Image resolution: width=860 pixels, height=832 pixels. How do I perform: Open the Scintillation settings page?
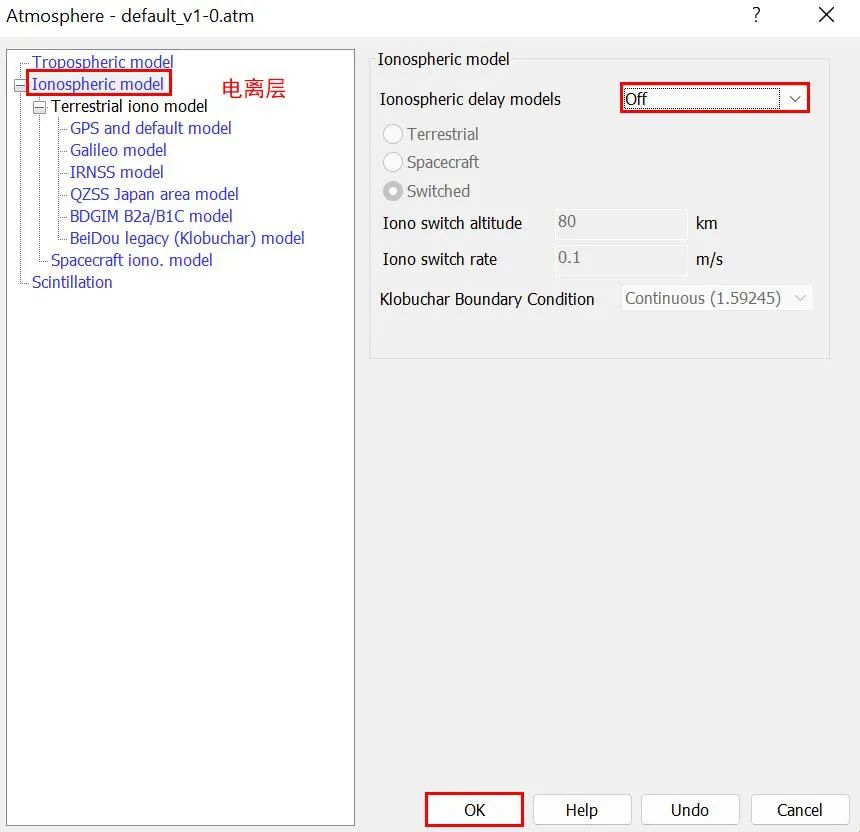(x=72, y=282)
